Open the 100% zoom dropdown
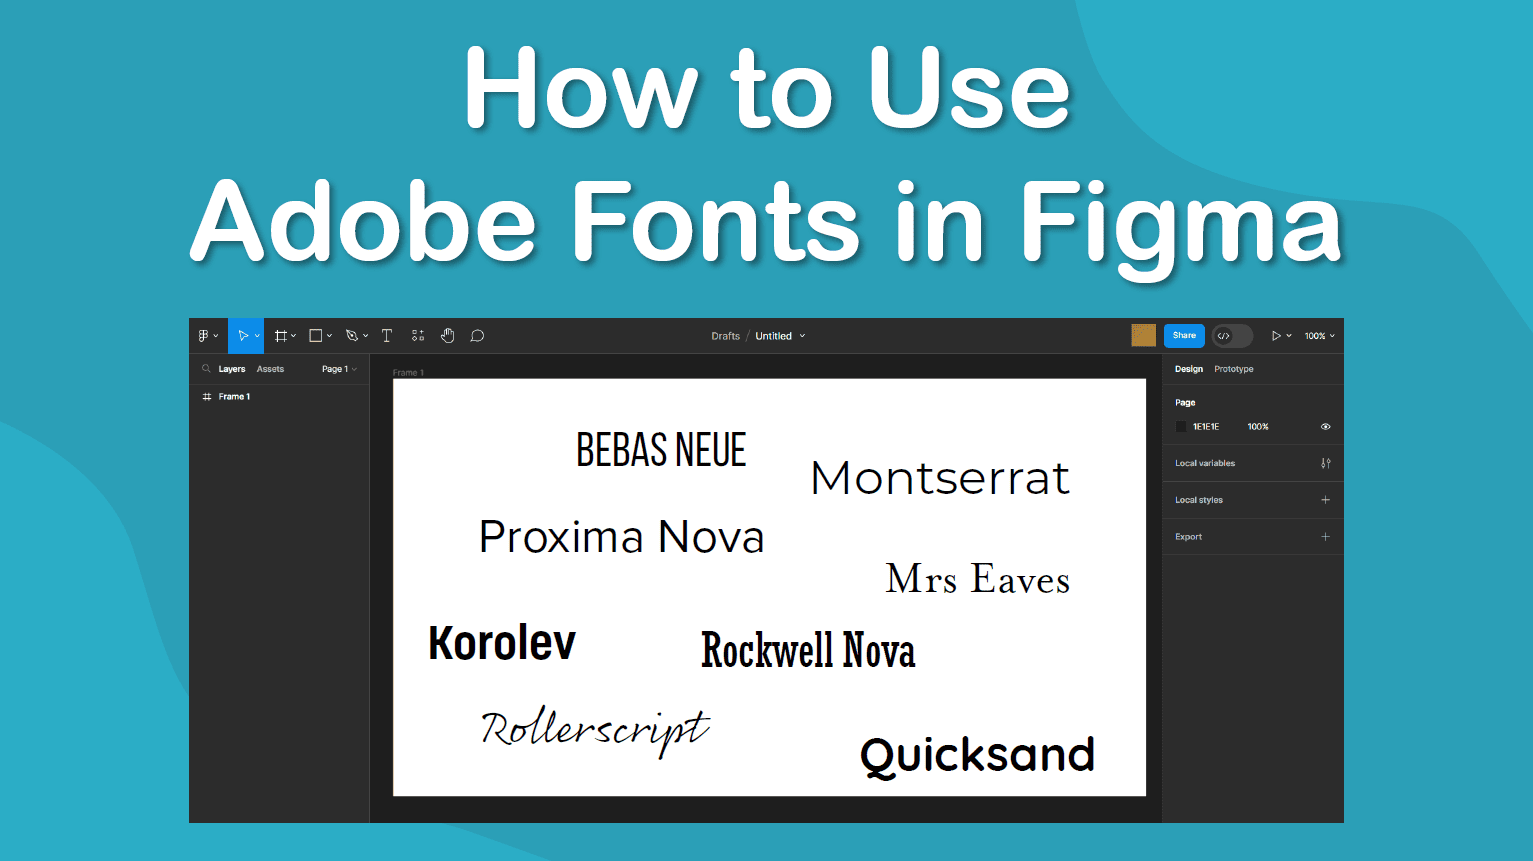Viewport: 1533px width, 861px height. [1320, 336]
